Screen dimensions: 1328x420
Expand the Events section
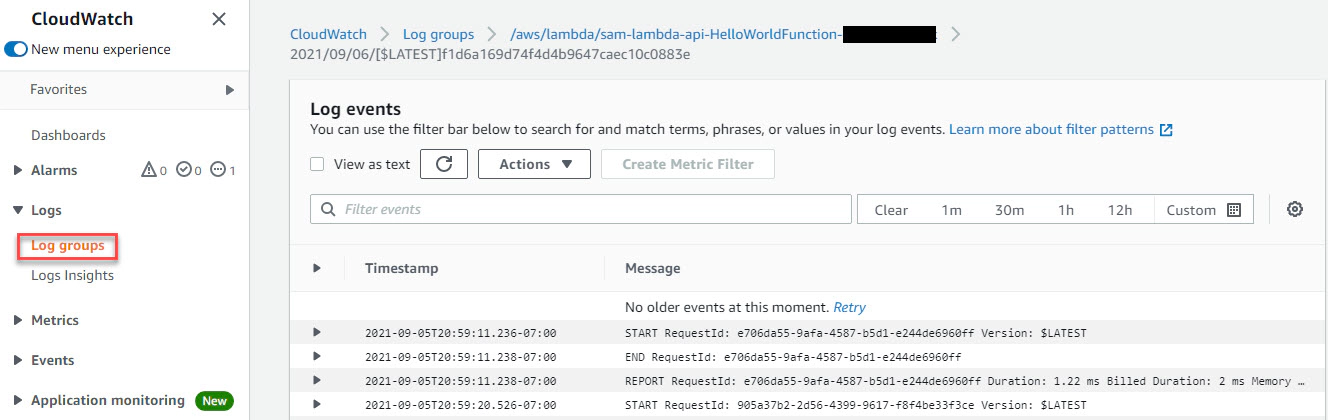coord(17,360)
